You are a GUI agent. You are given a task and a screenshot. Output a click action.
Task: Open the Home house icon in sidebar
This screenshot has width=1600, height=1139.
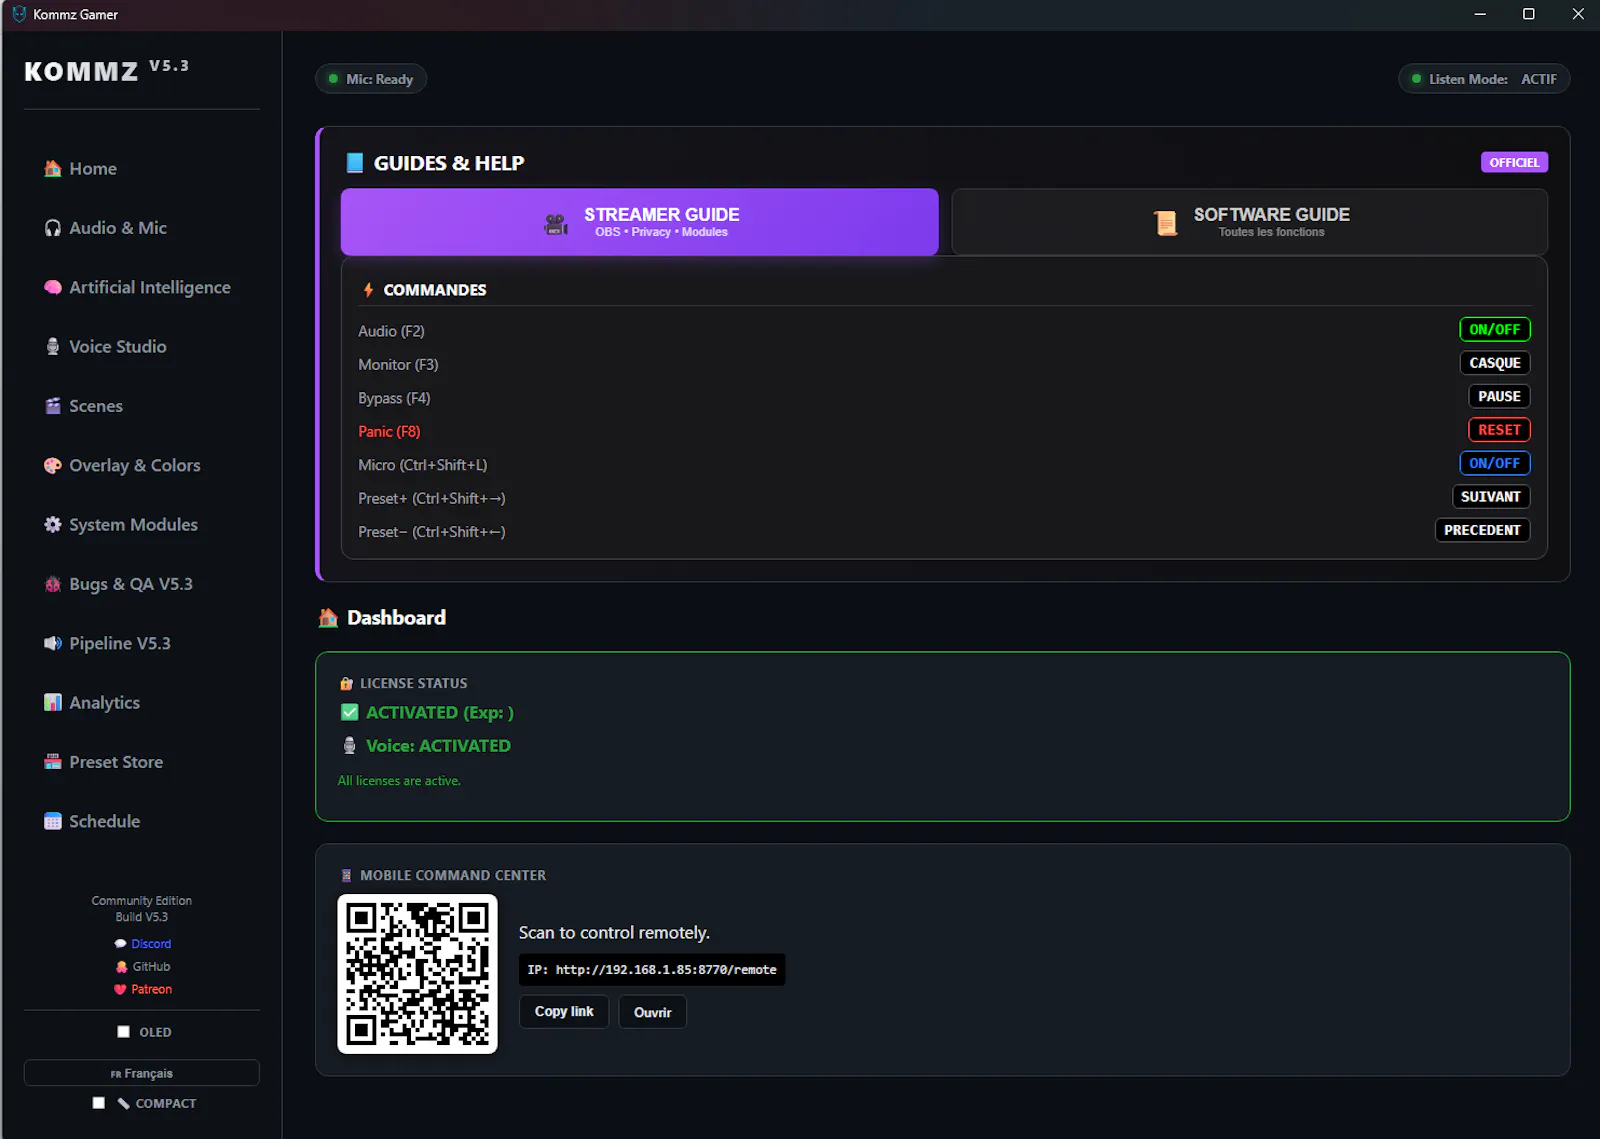[x=53, y=169]
